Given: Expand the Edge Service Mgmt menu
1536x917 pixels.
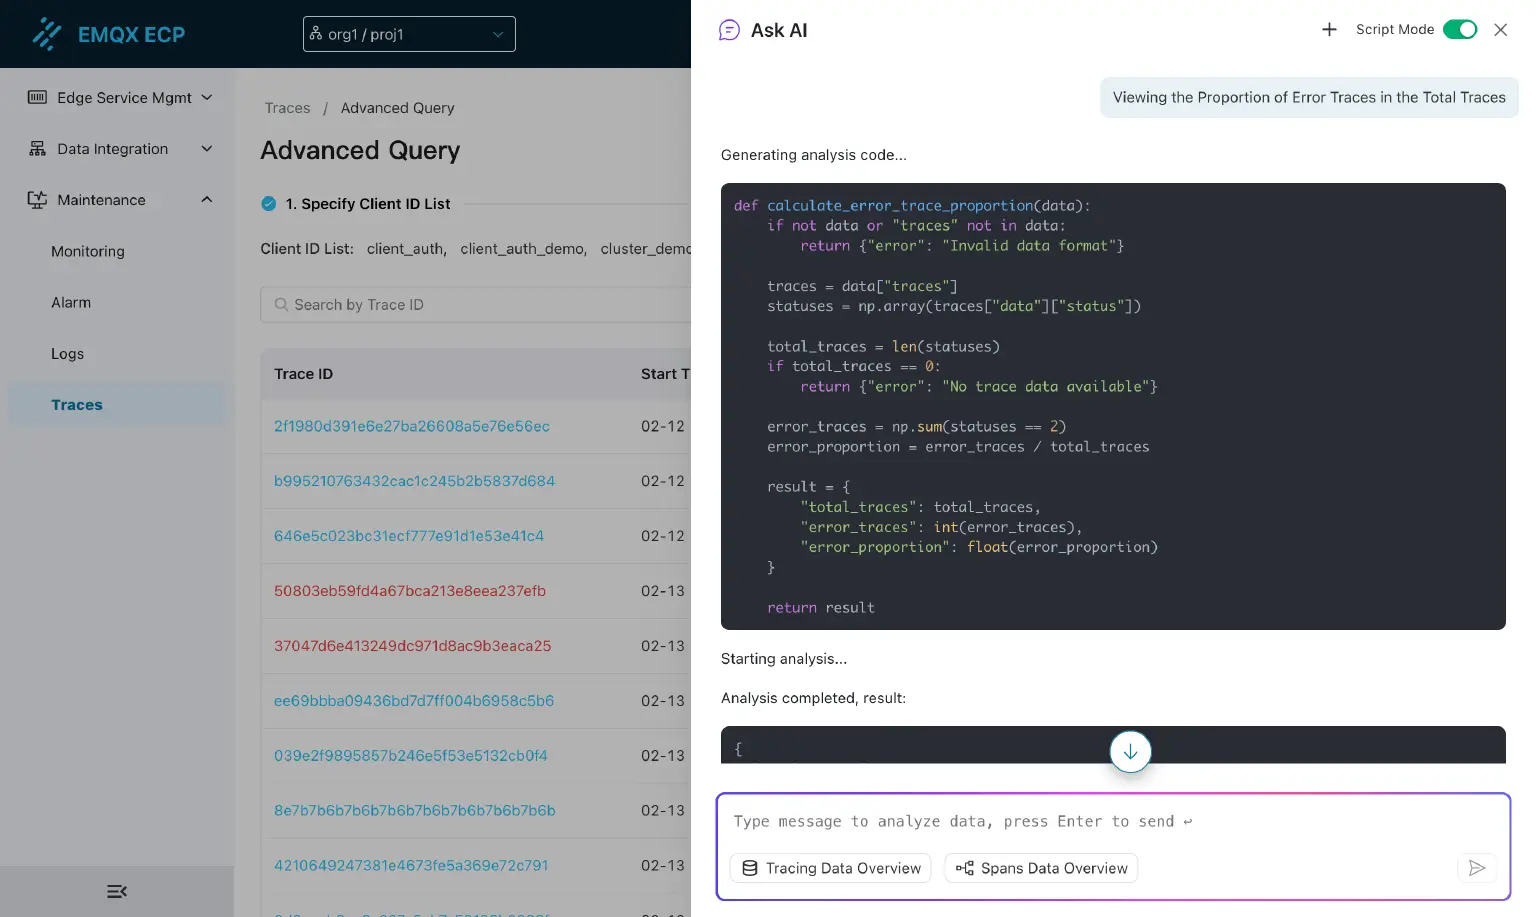Looking at the screenshot, I should click(207, 97).
